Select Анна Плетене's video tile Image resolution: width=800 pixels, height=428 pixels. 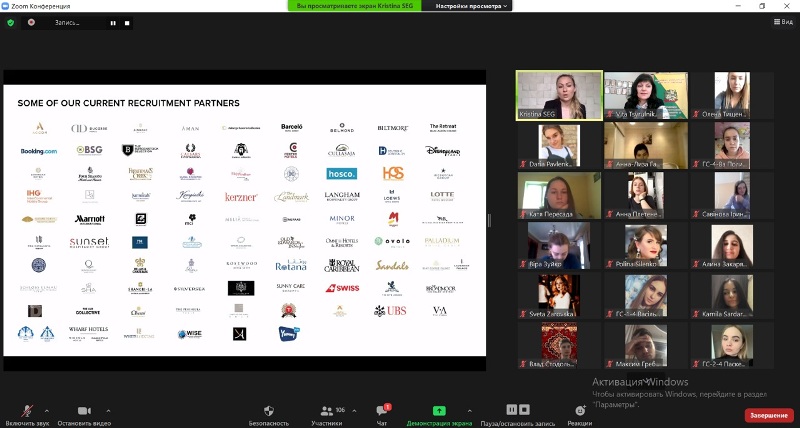tap(646, 195)
